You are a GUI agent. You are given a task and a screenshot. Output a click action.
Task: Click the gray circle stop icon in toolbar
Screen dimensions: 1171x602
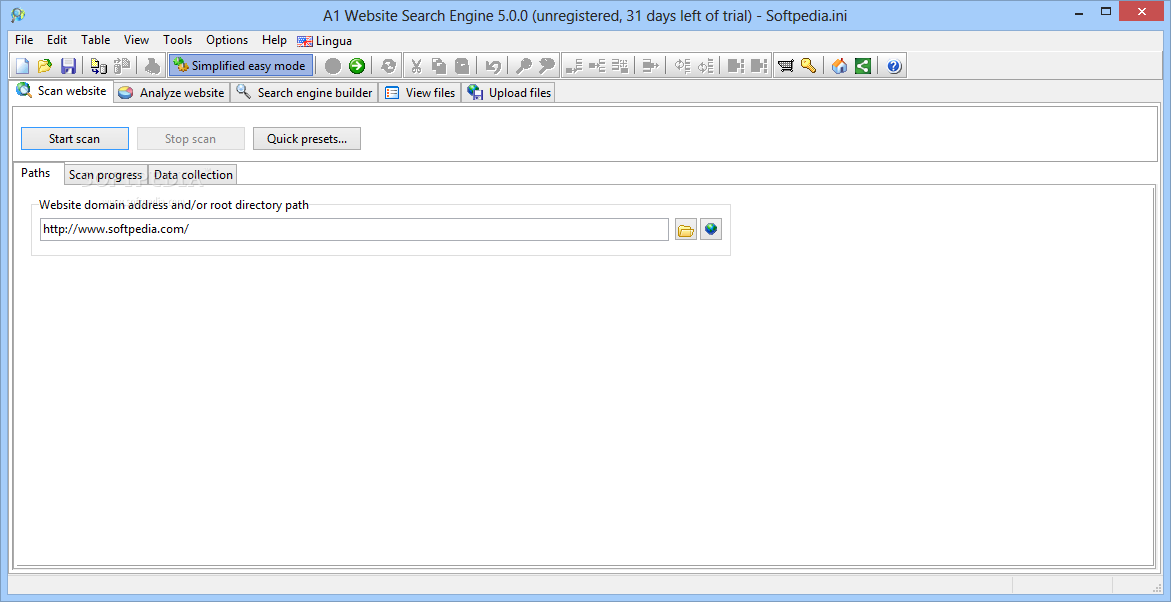[333, 66]
